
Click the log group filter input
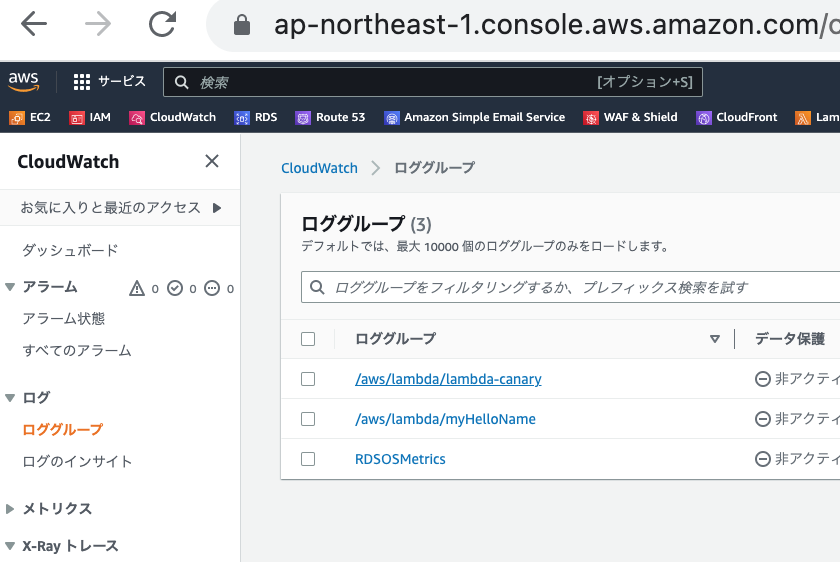571,287
